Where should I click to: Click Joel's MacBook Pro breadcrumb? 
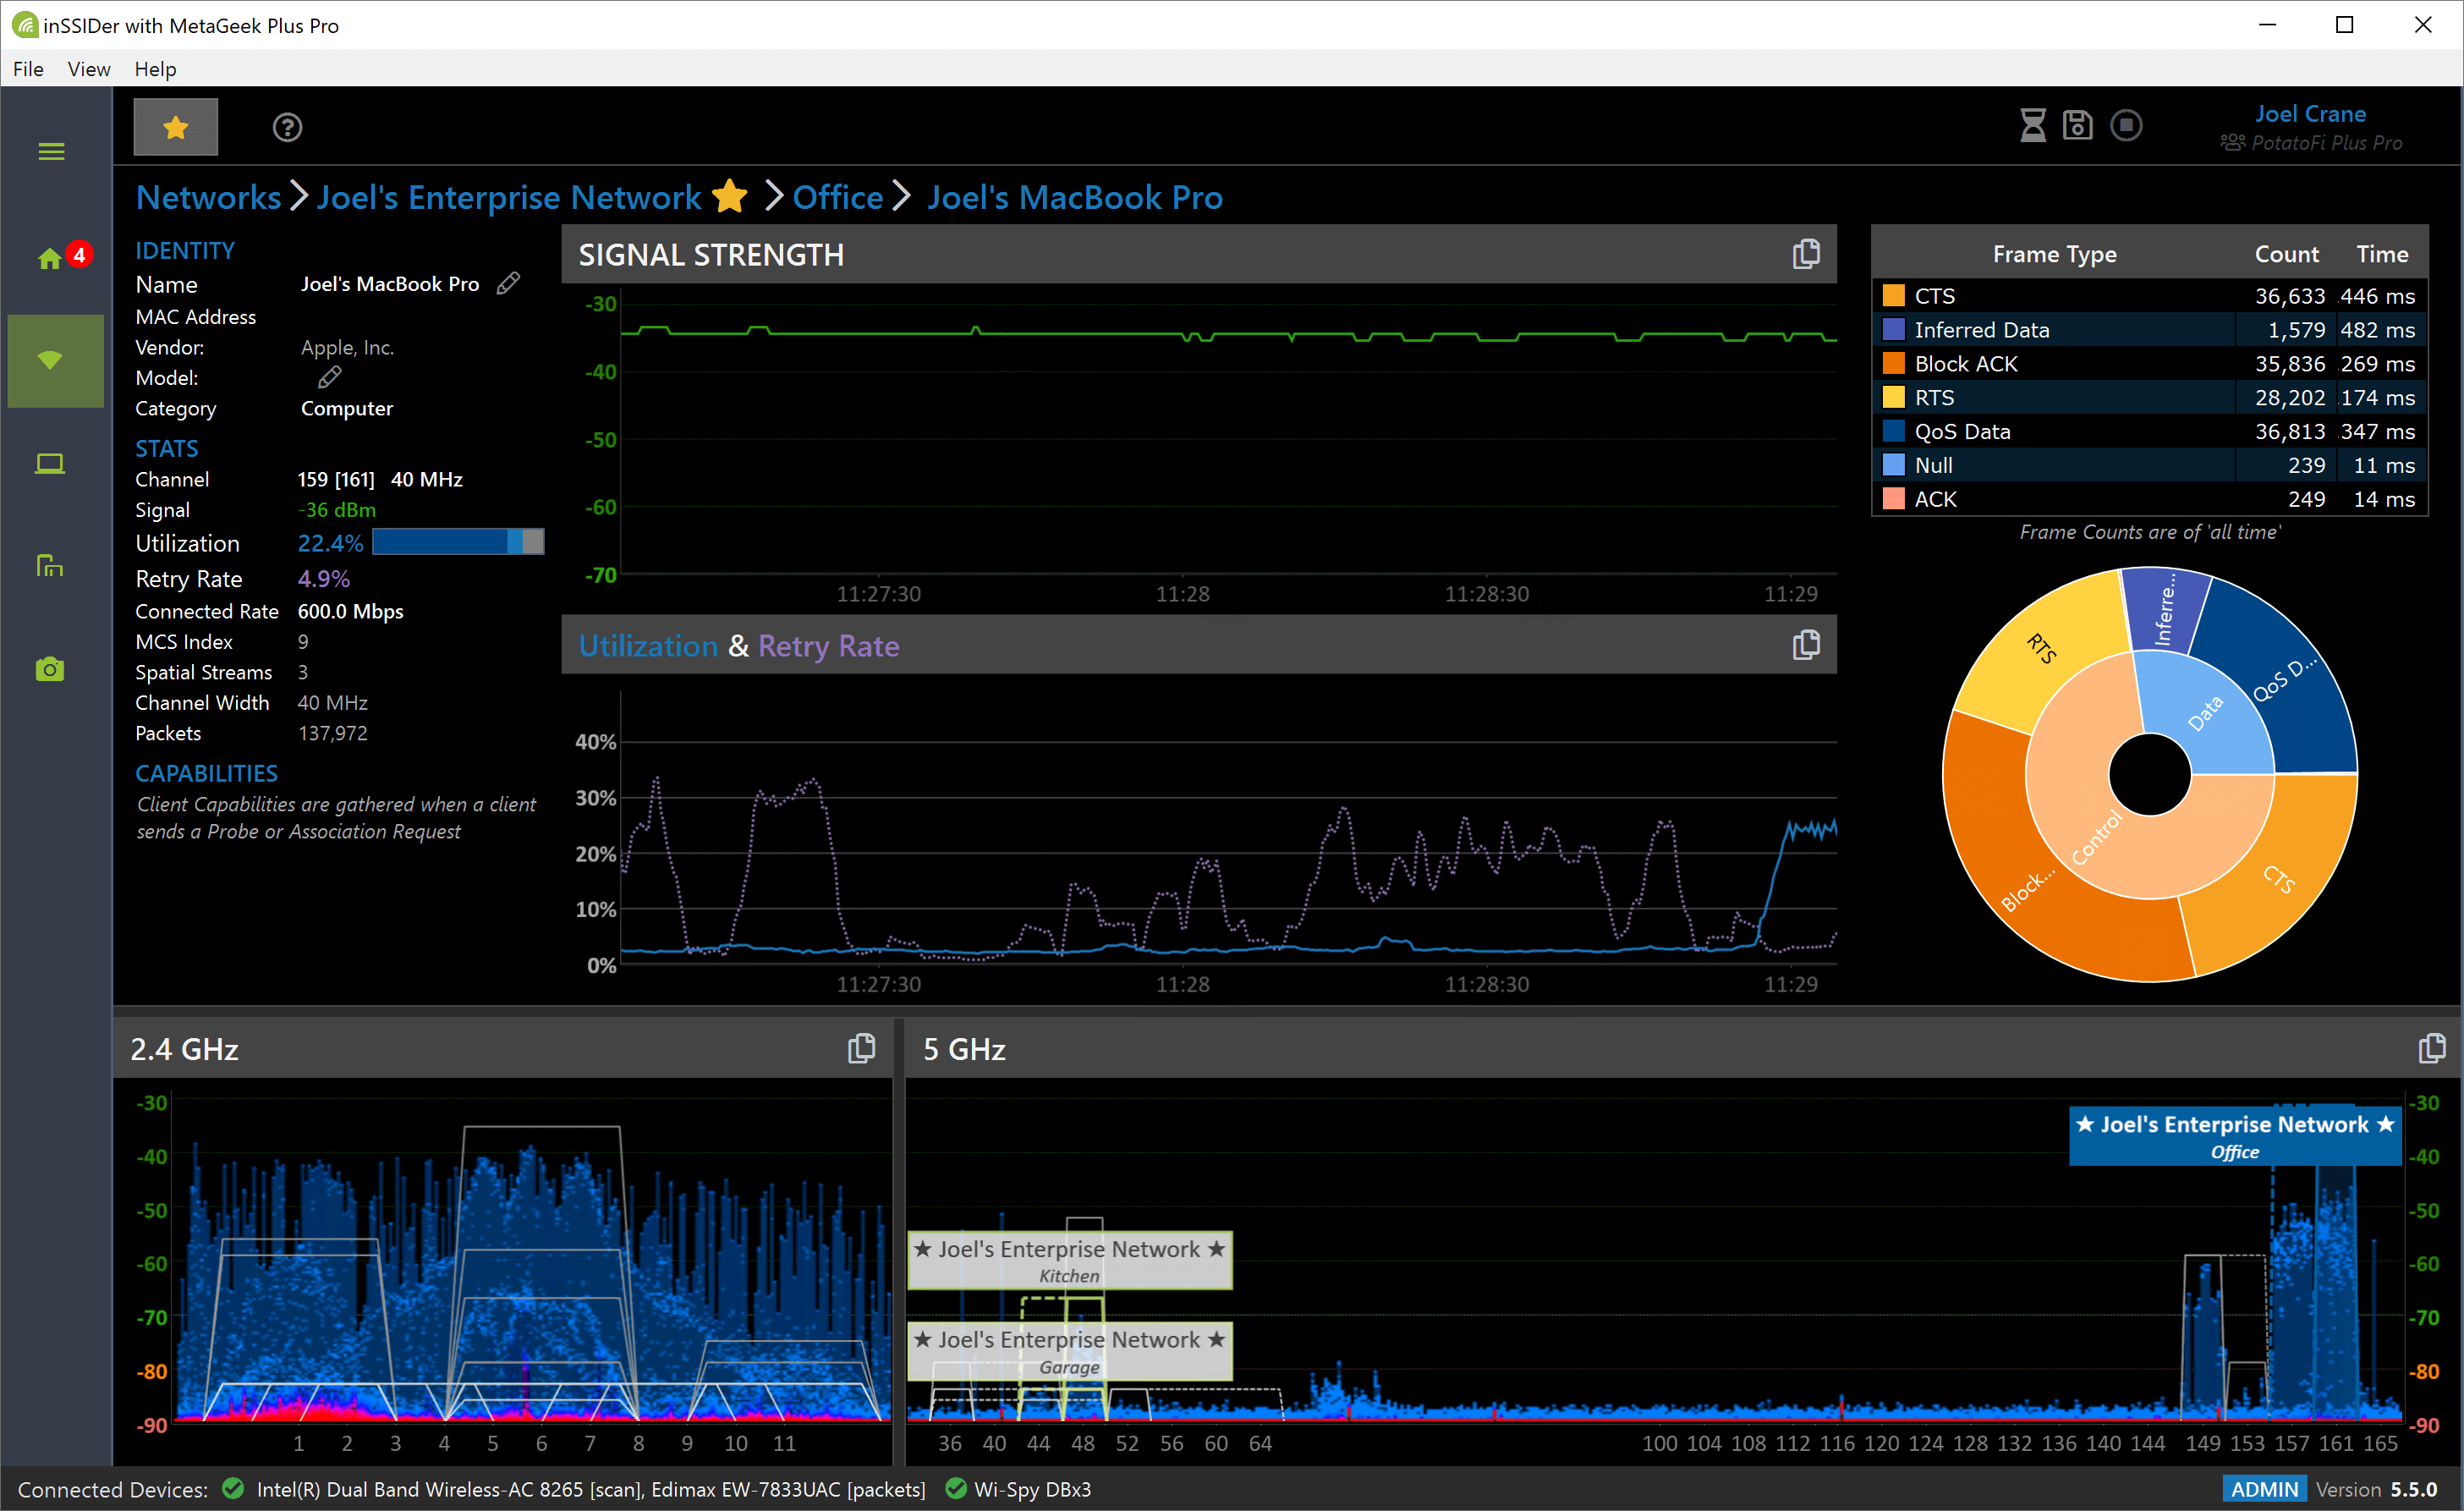(x=1075, y=197)
